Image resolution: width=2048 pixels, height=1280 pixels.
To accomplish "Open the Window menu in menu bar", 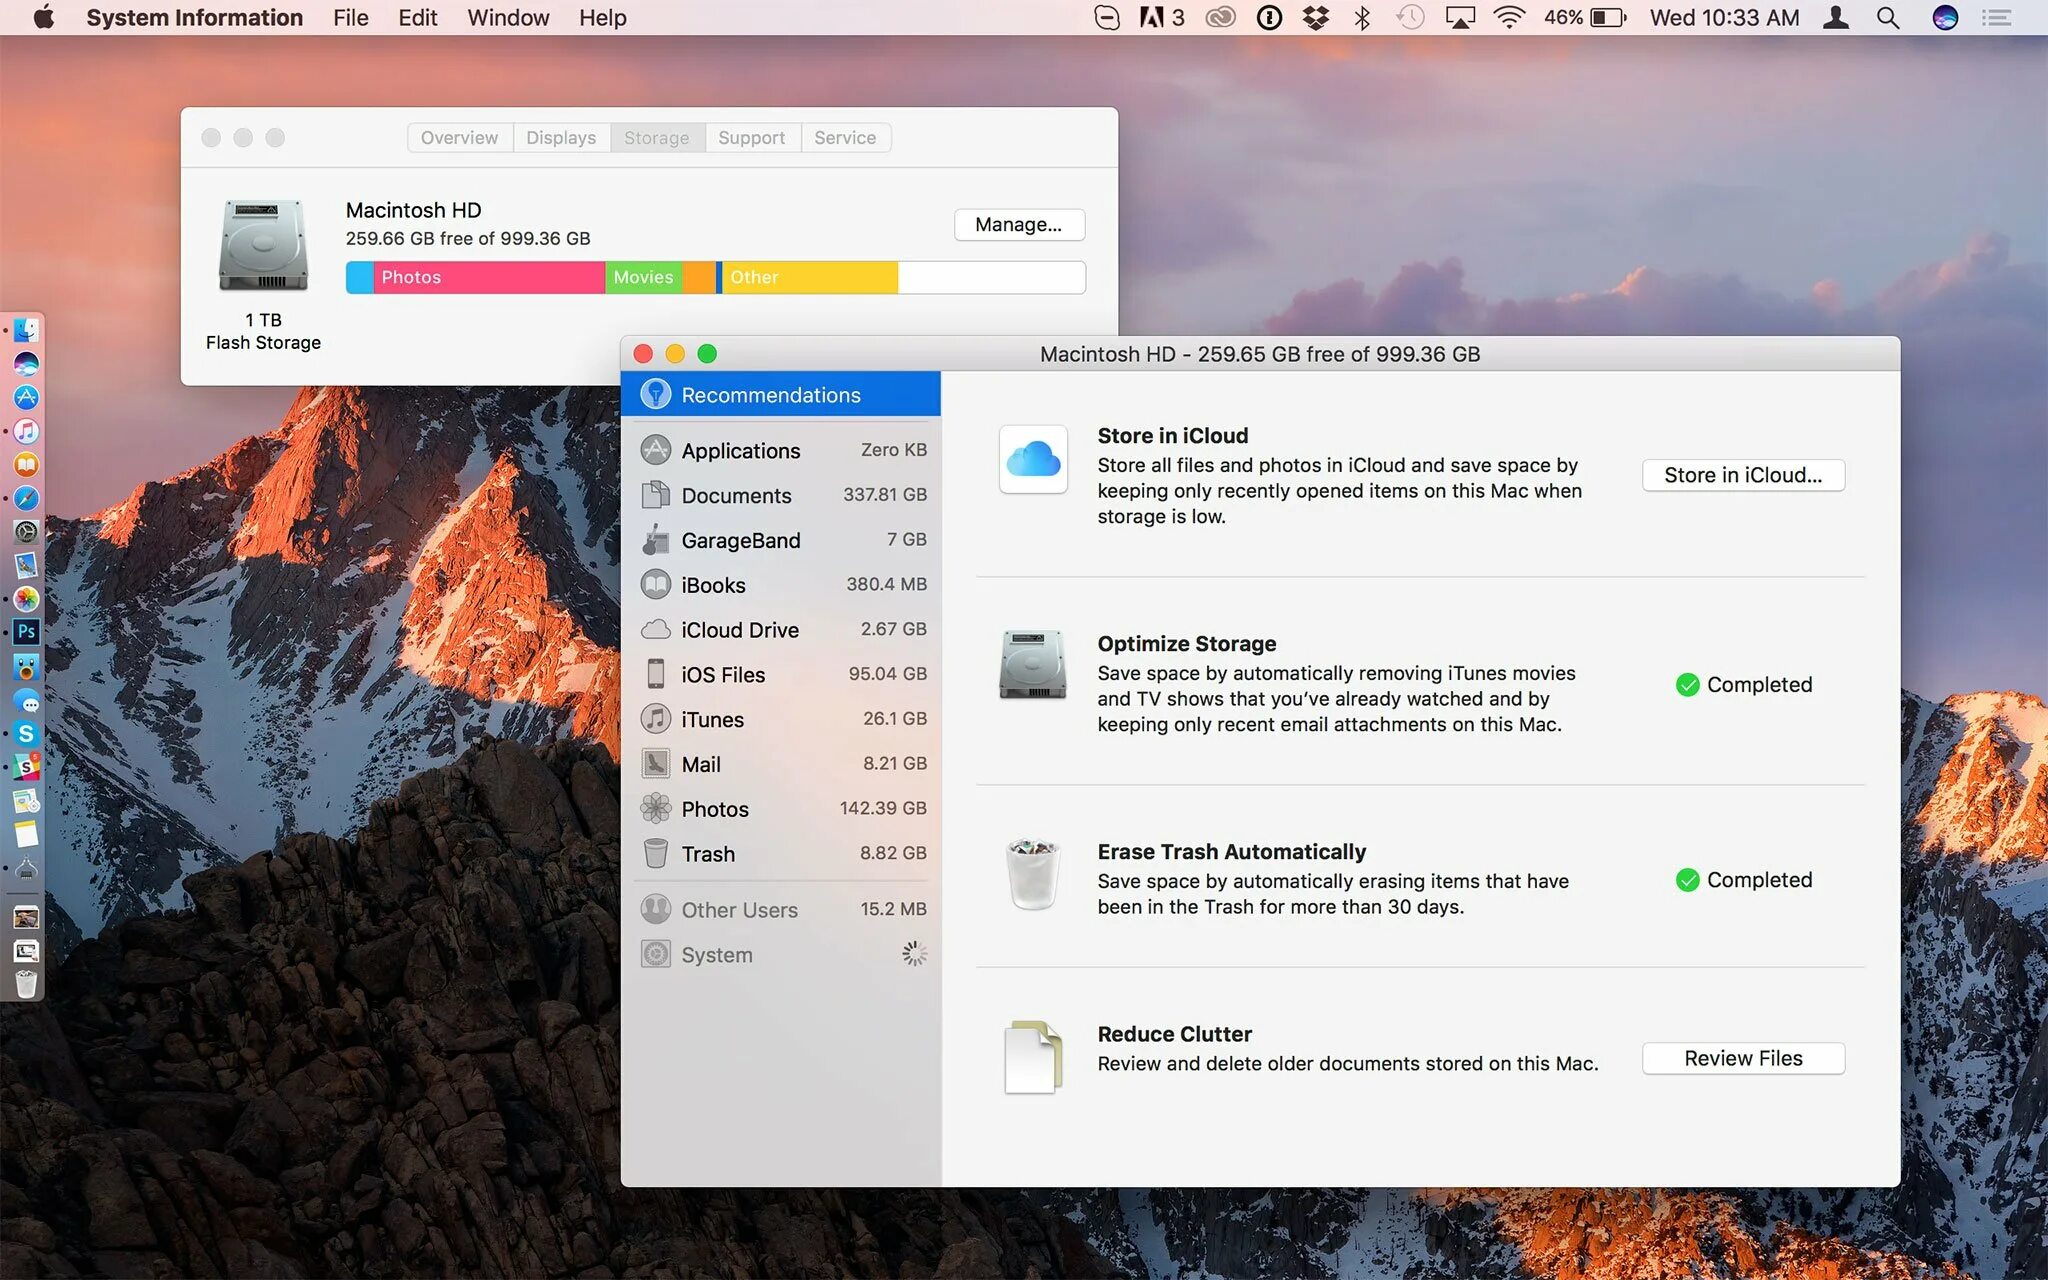I will click(x=508, y=18).
